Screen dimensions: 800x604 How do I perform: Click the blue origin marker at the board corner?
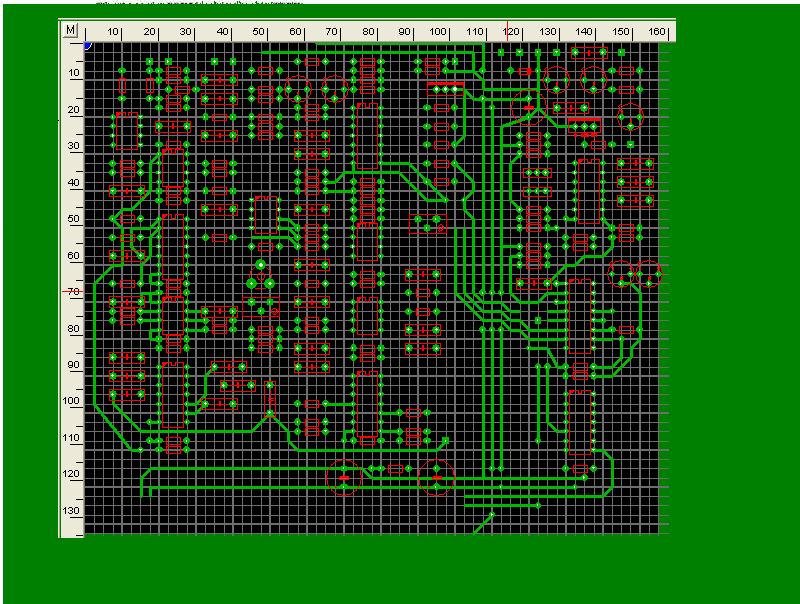[x=87, y=46]
